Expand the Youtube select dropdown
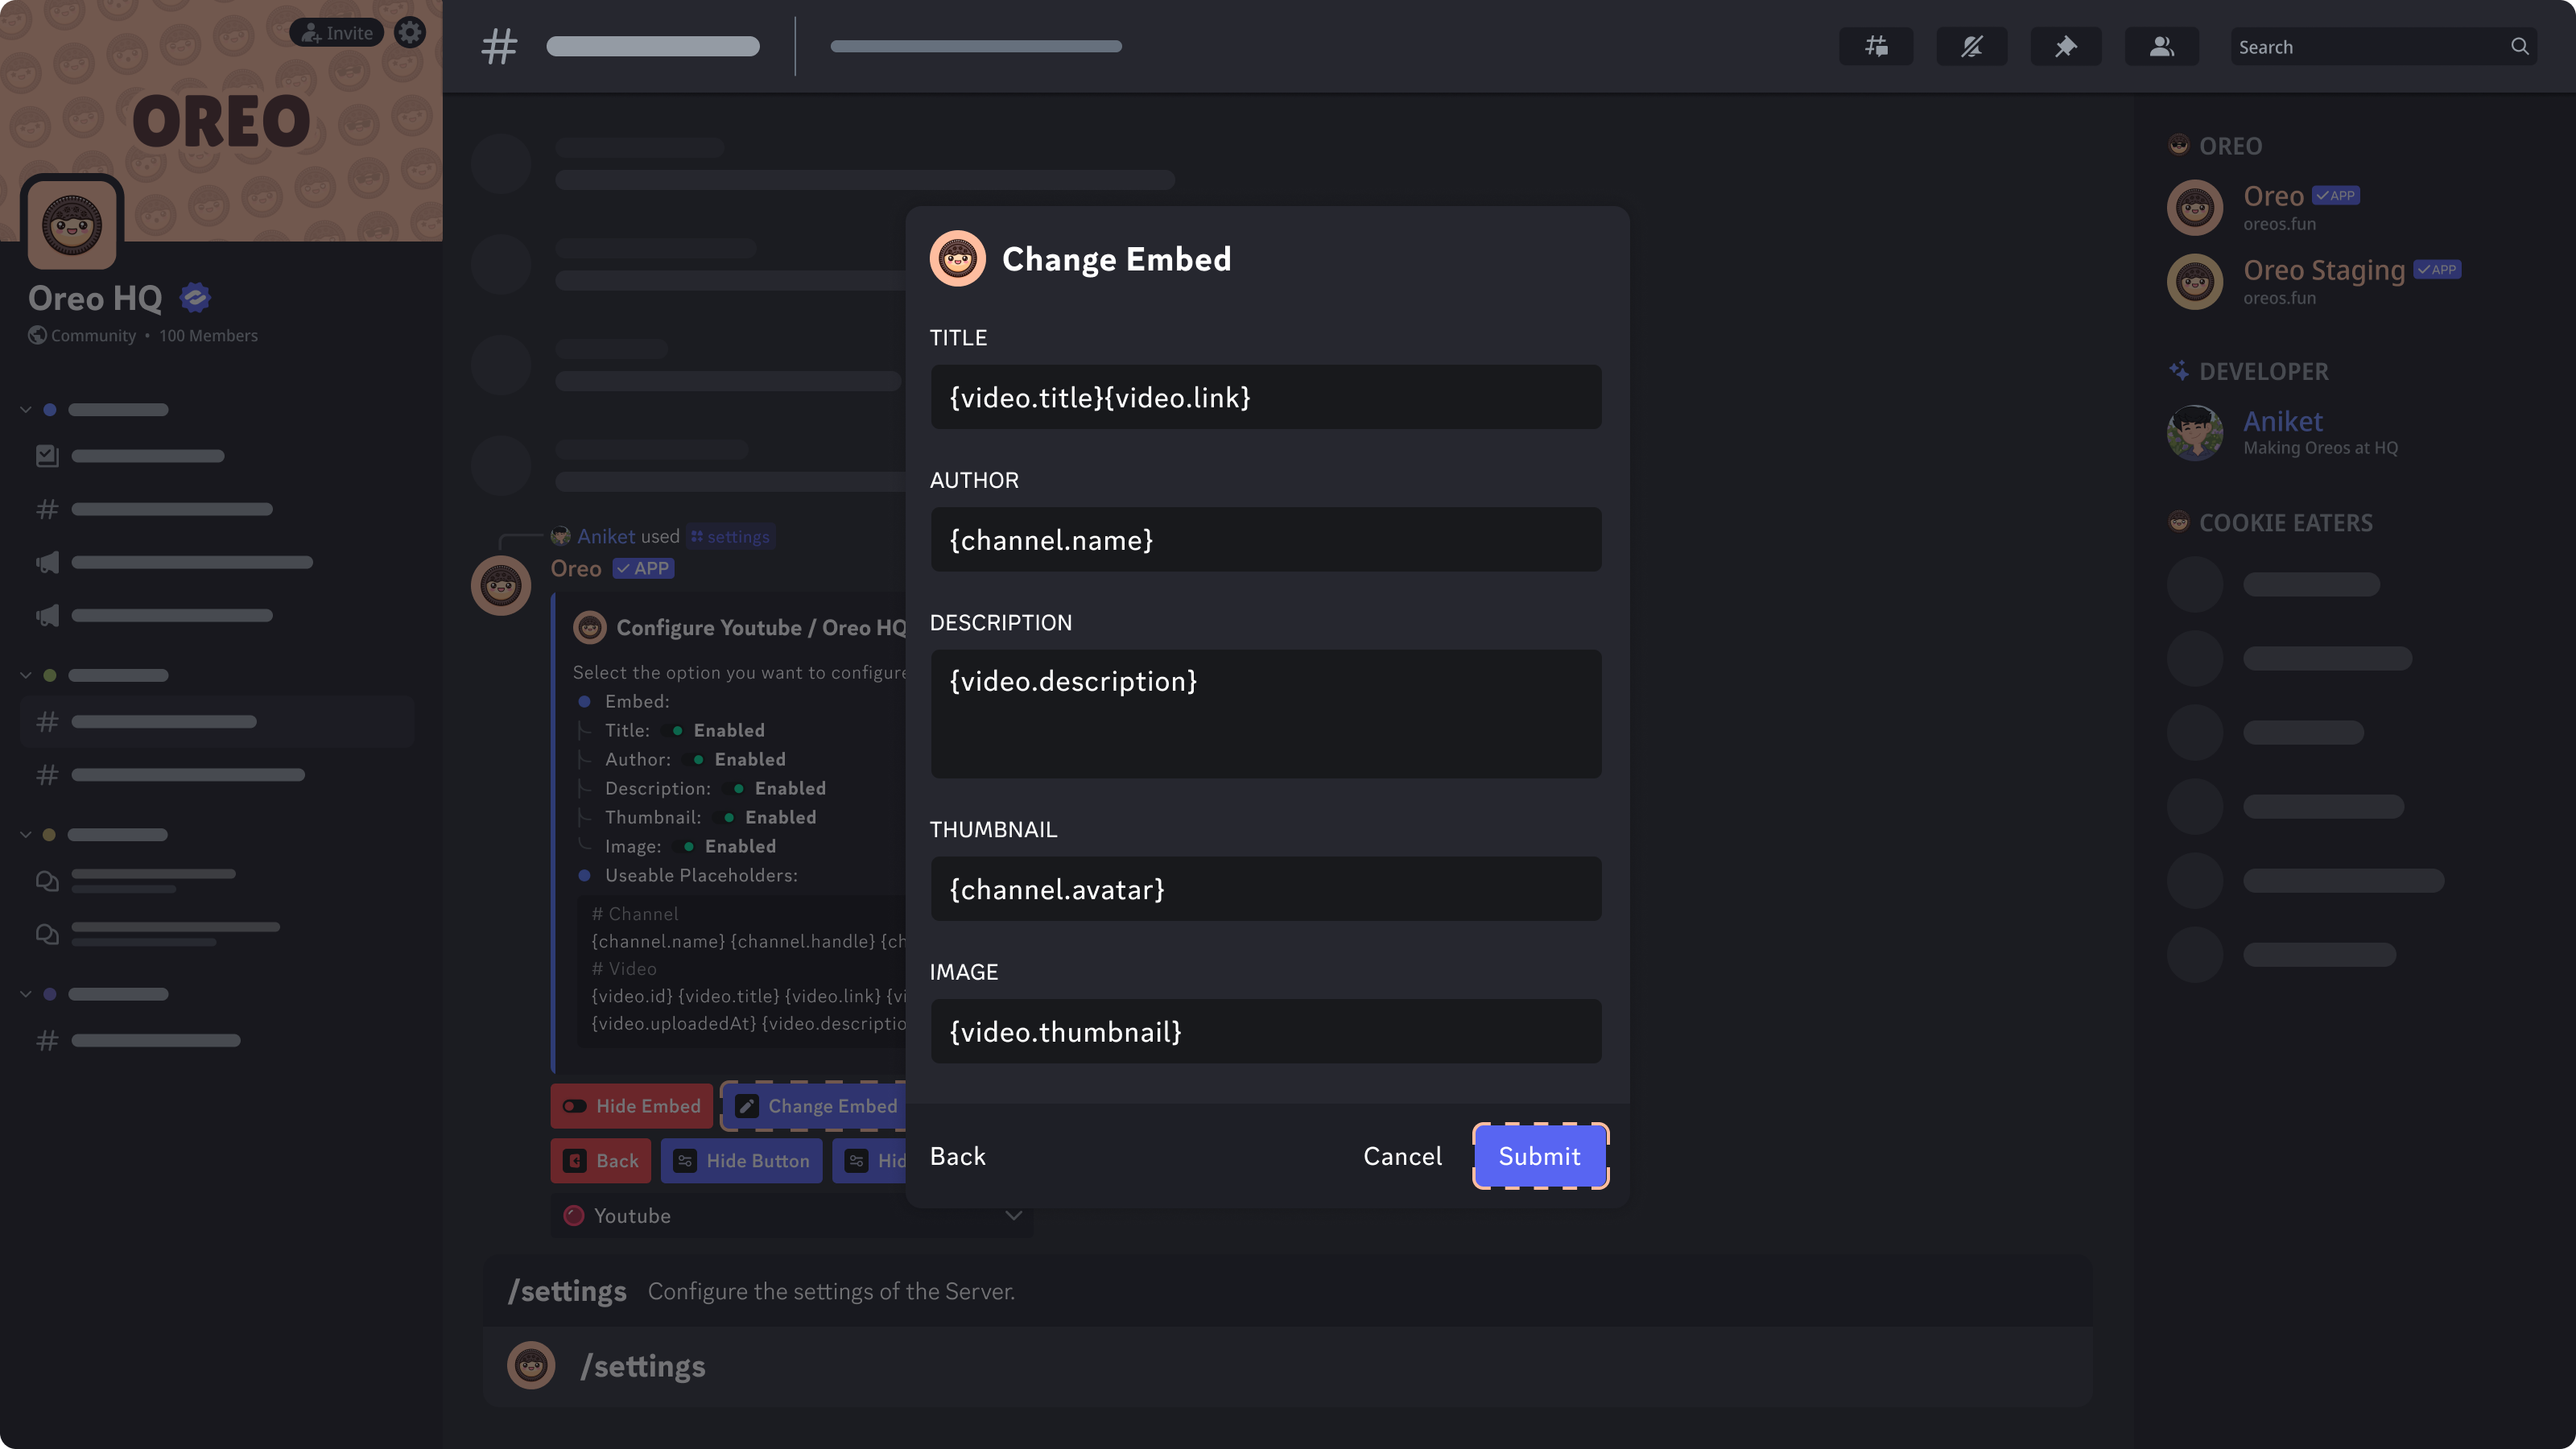The image size is (2576, 1449). coord(792,1215)
